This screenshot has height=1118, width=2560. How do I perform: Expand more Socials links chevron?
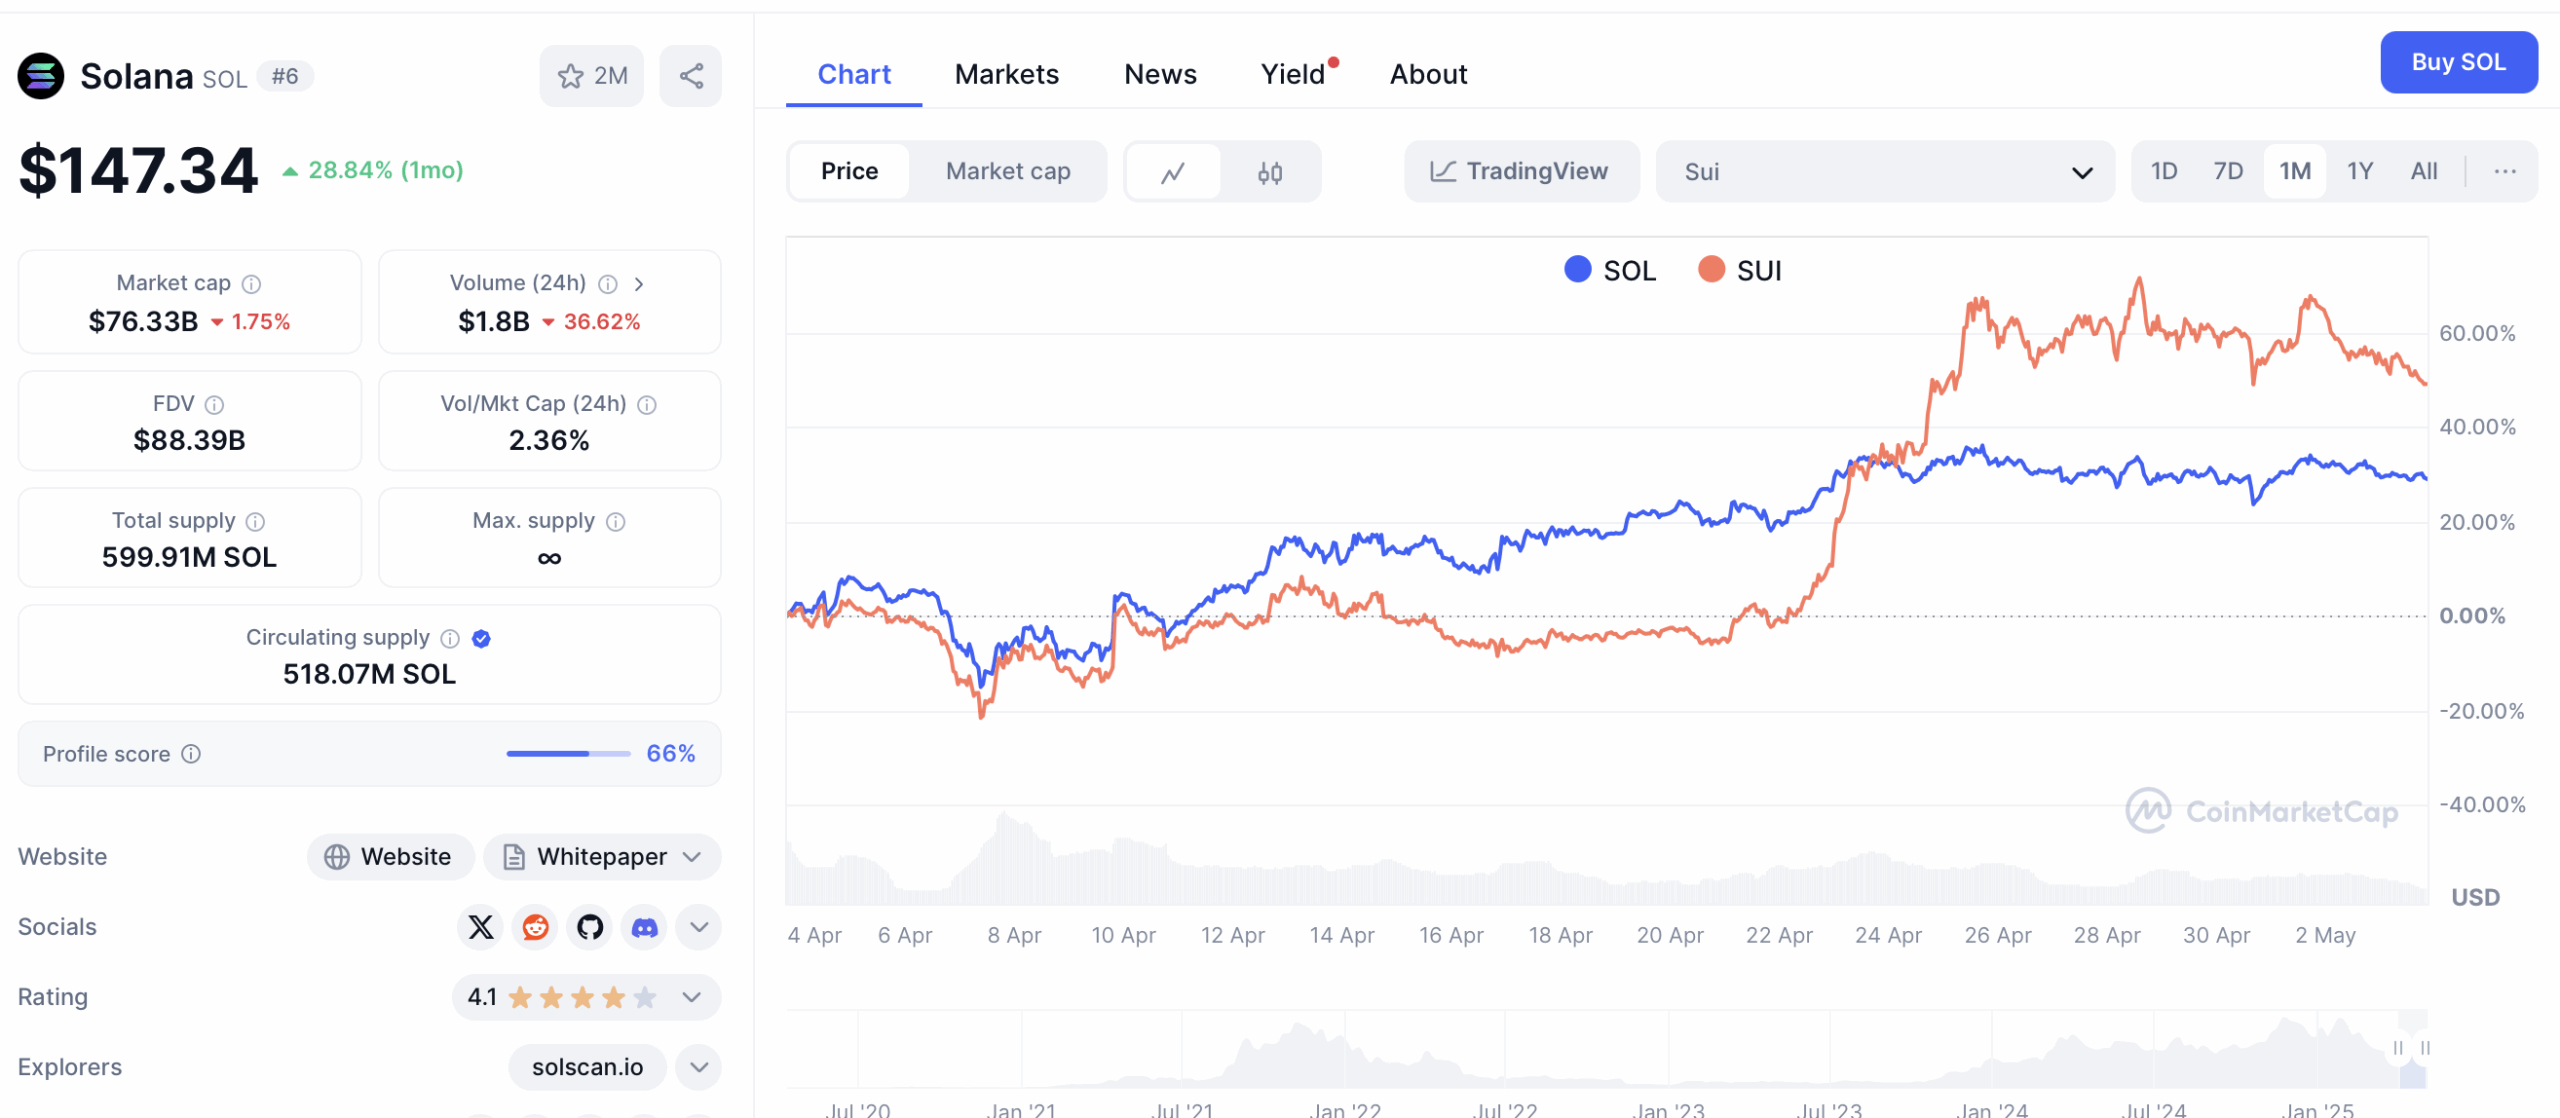[x=699, y=927]
